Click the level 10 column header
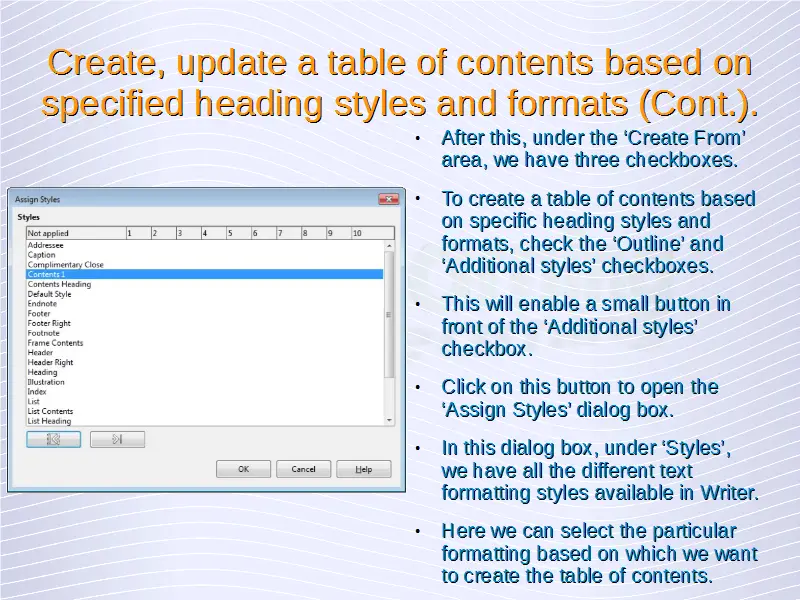 [357, 233]
